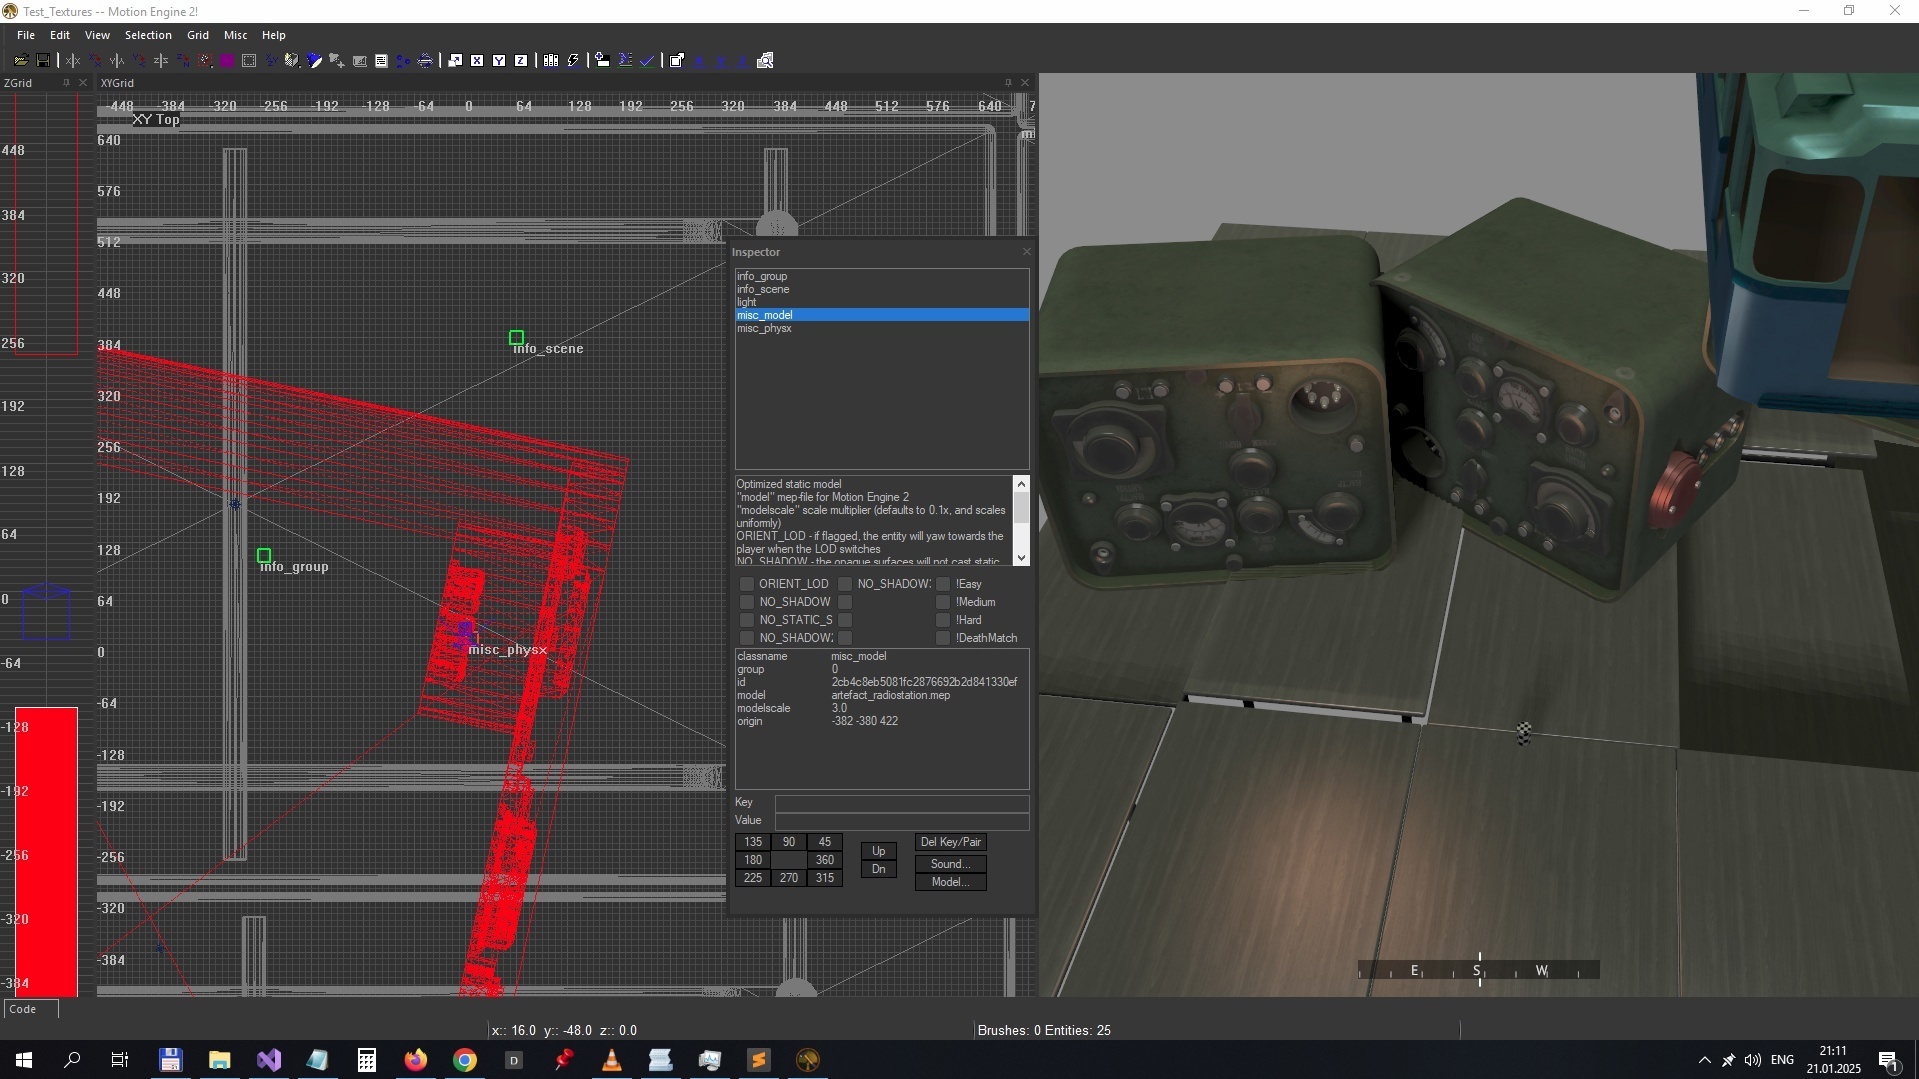Click the Flip X-axis toolbar icon

73,60
